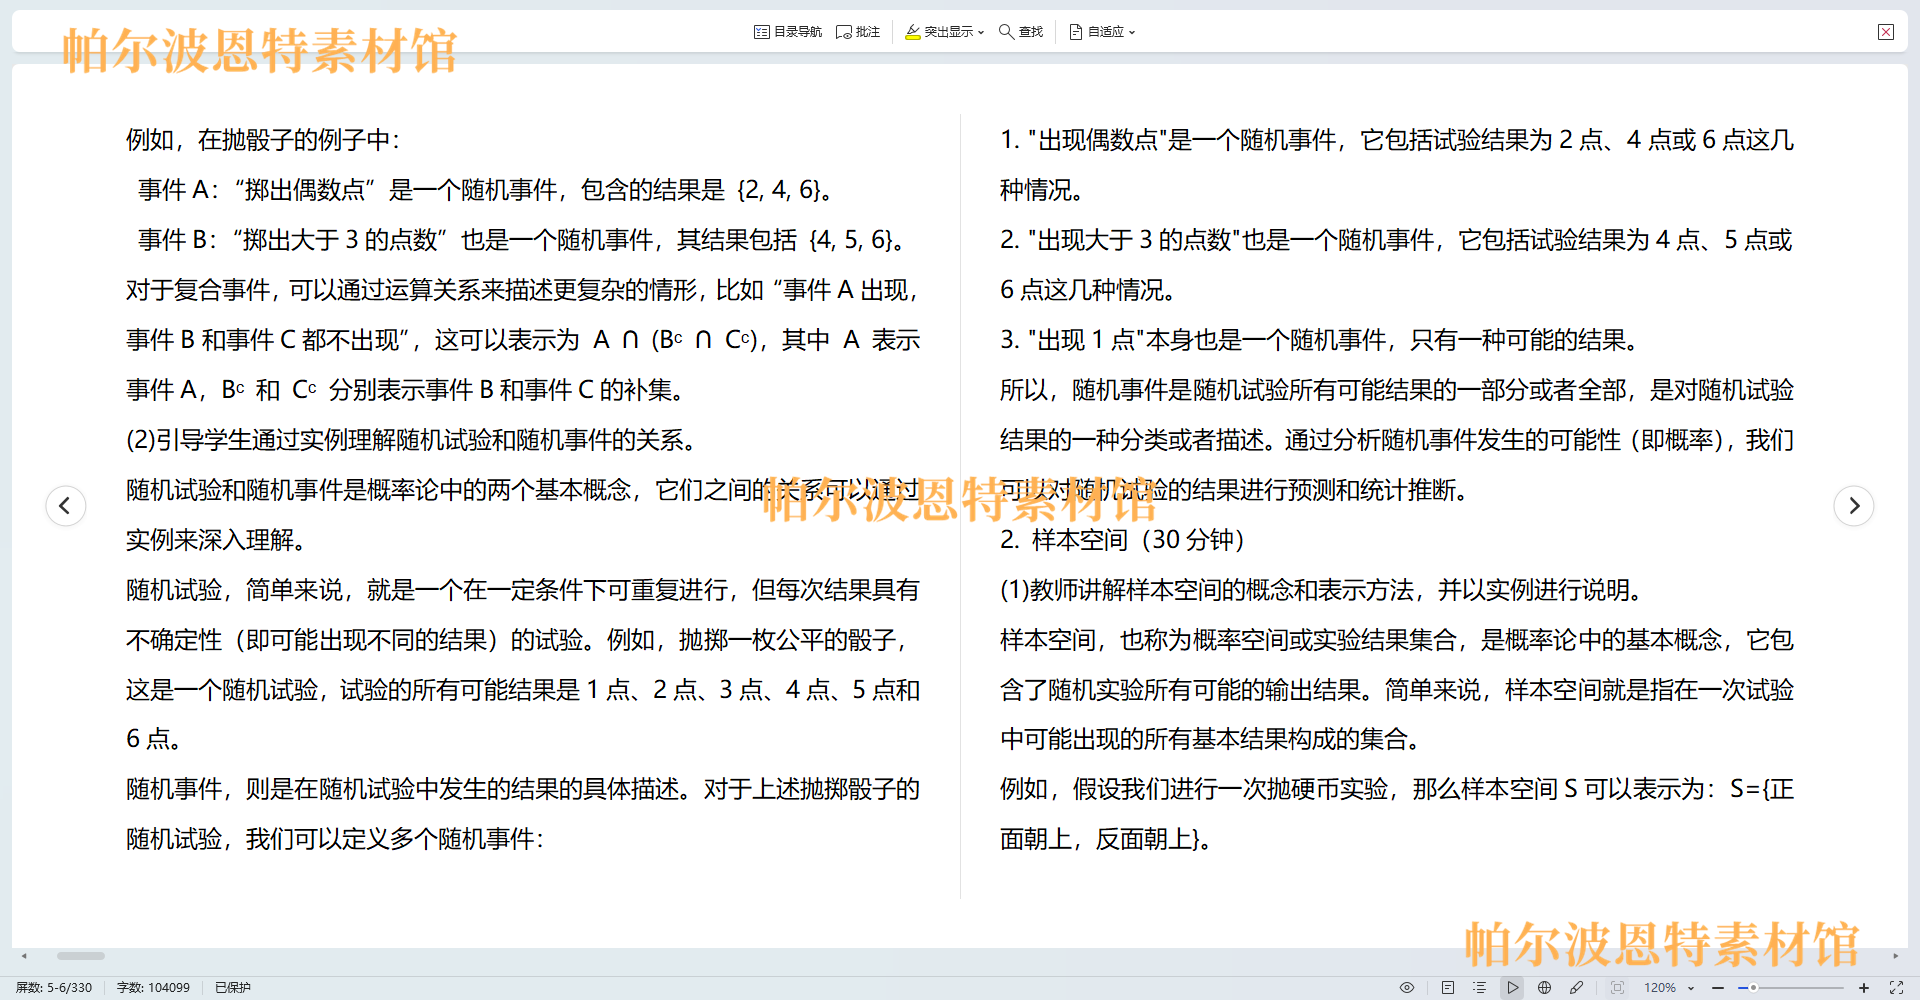Screen dimensions: 1920x1000
Task: Click scrollbar right arrow
Action: click(x=1895, y=956)
